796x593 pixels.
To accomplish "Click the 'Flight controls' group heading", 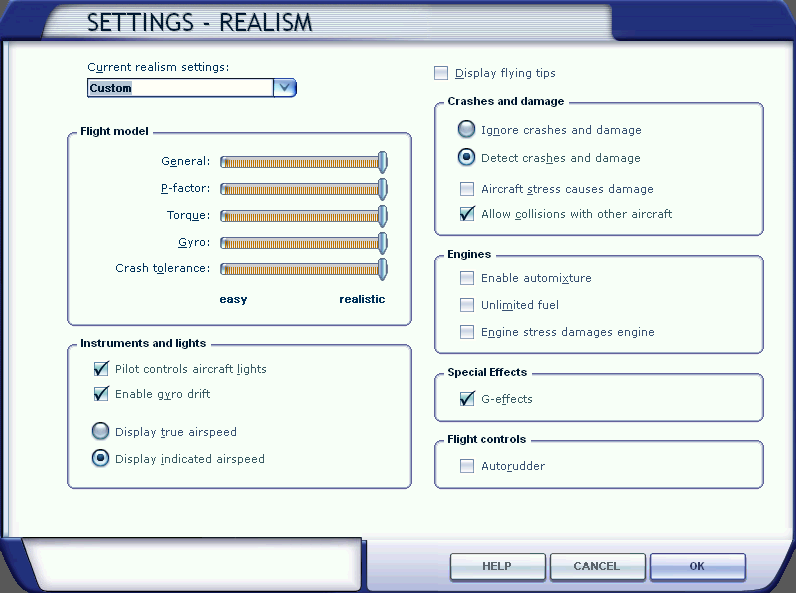I will pyautogui.click(x=486, y=439).
